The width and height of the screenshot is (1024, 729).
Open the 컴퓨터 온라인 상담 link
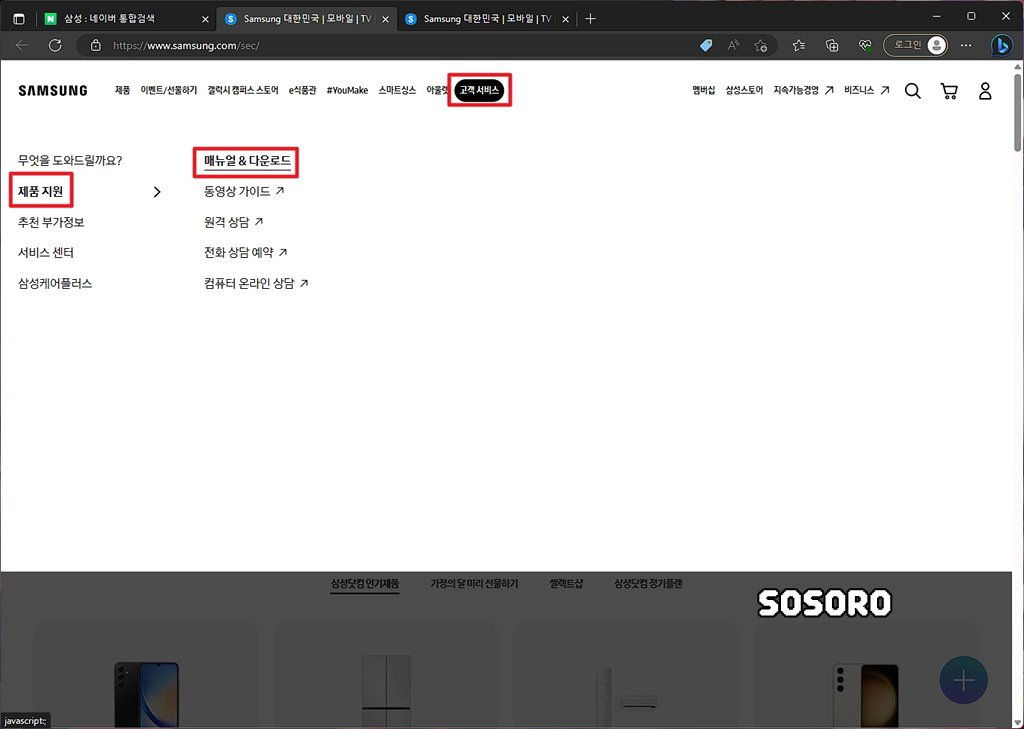pos(256,284)
